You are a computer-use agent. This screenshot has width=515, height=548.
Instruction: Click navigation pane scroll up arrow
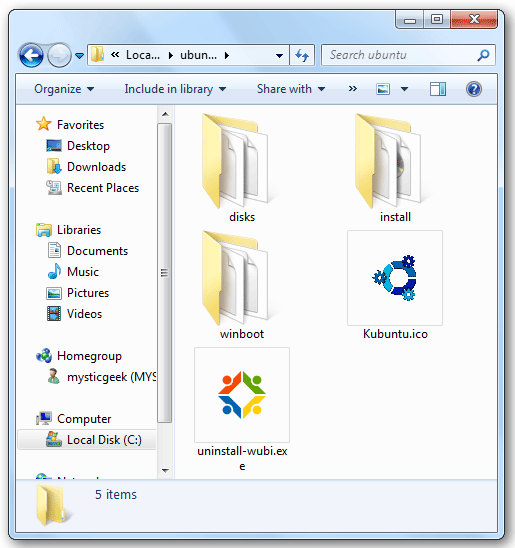pyautogui.click(x=165, y=114)
